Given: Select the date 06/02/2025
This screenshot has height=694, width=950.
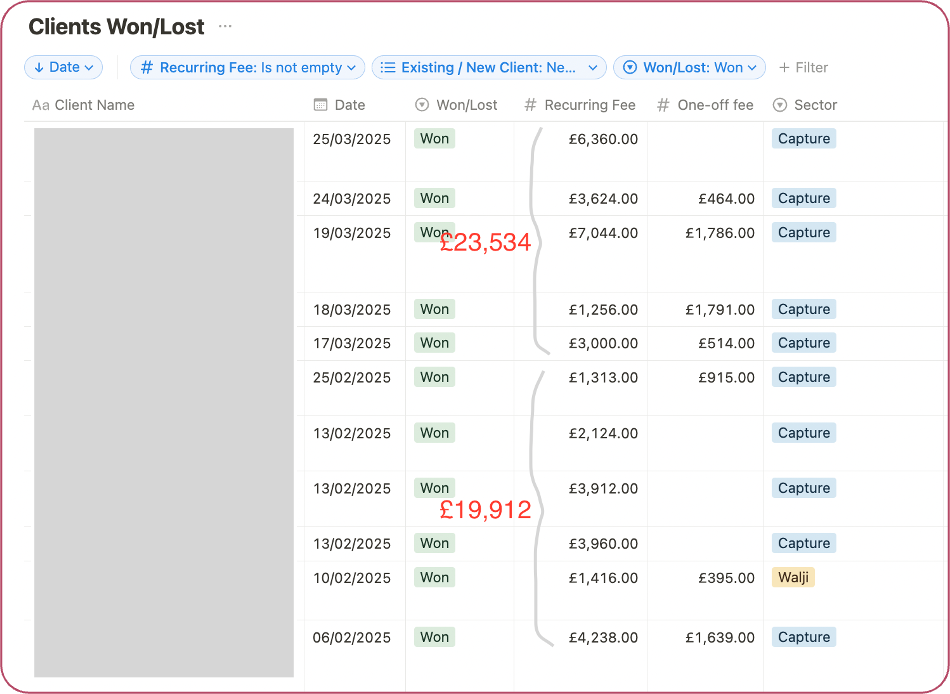Looking at the screenshot, I should click(351, 638).
